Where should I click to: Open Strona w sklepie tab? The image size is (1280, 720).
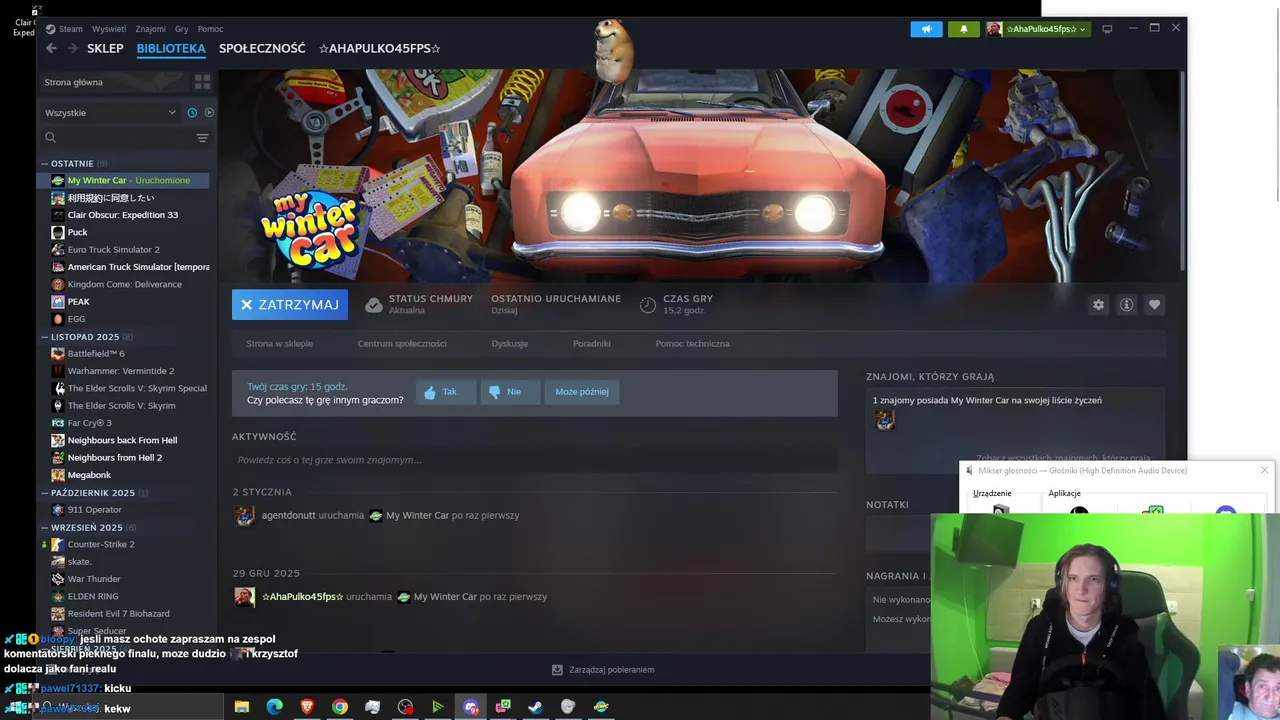(x=280, y=343)
